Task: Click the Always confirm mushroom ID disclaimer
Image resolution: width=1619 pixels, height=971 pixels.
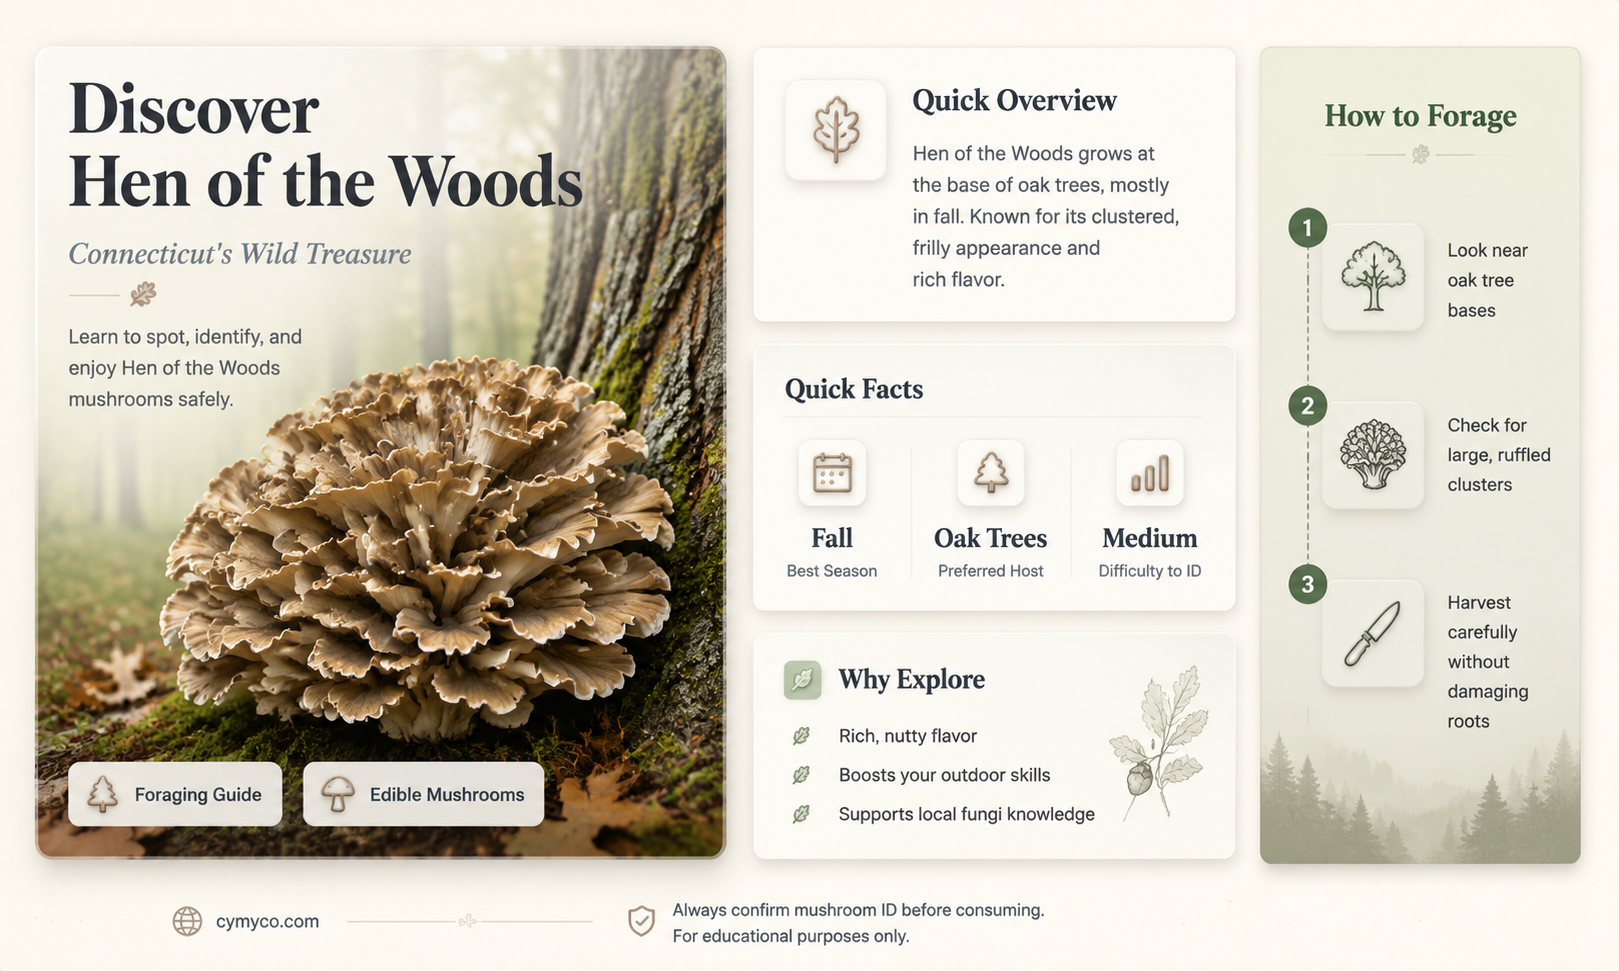Action: 858,923
